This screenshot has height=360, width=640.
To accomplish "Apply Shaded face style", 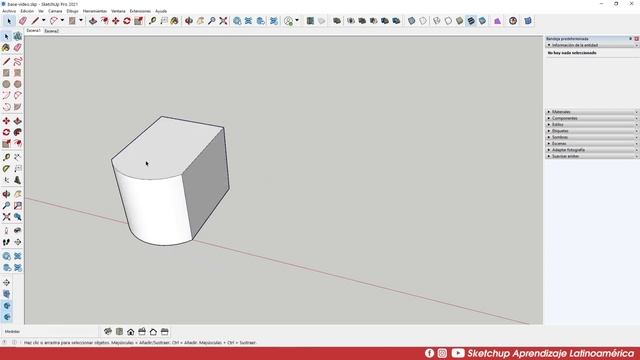I will pyautogui.click(x=460, y=20).
